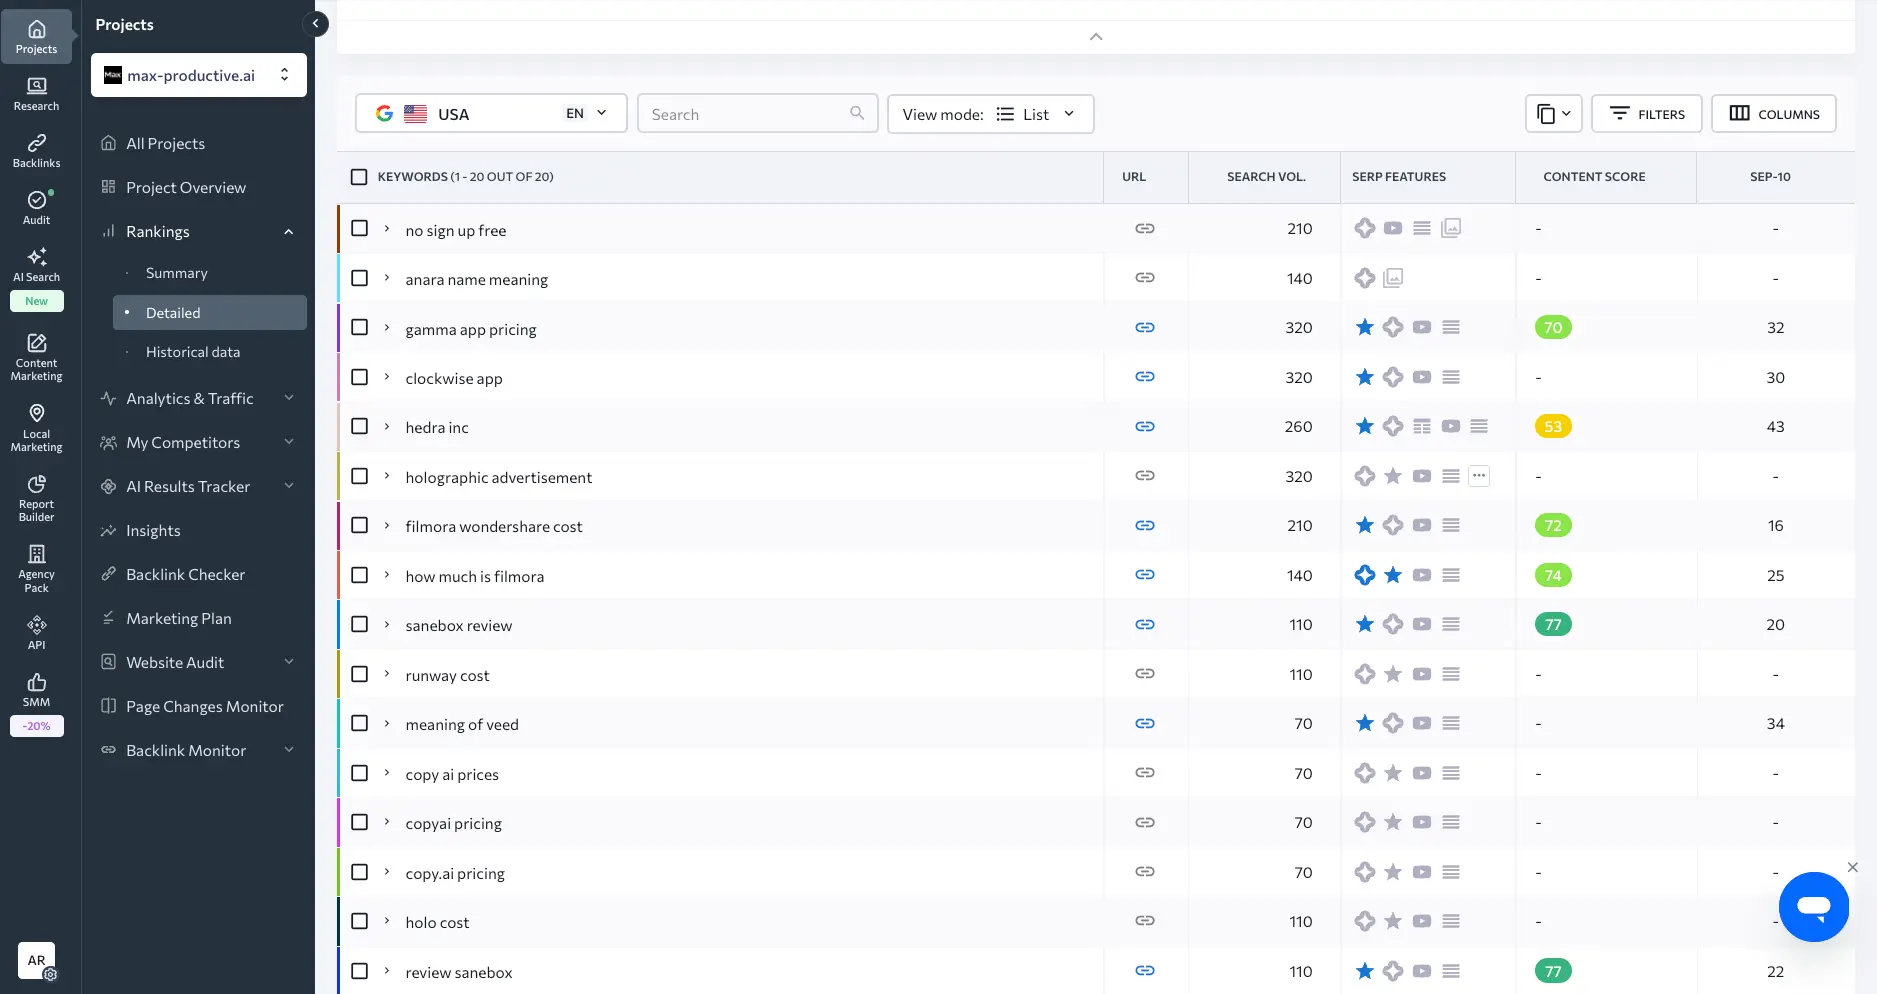Expand Analytics & Traffic menu
Screen dimensions: 1877x994
coord(198,398)
